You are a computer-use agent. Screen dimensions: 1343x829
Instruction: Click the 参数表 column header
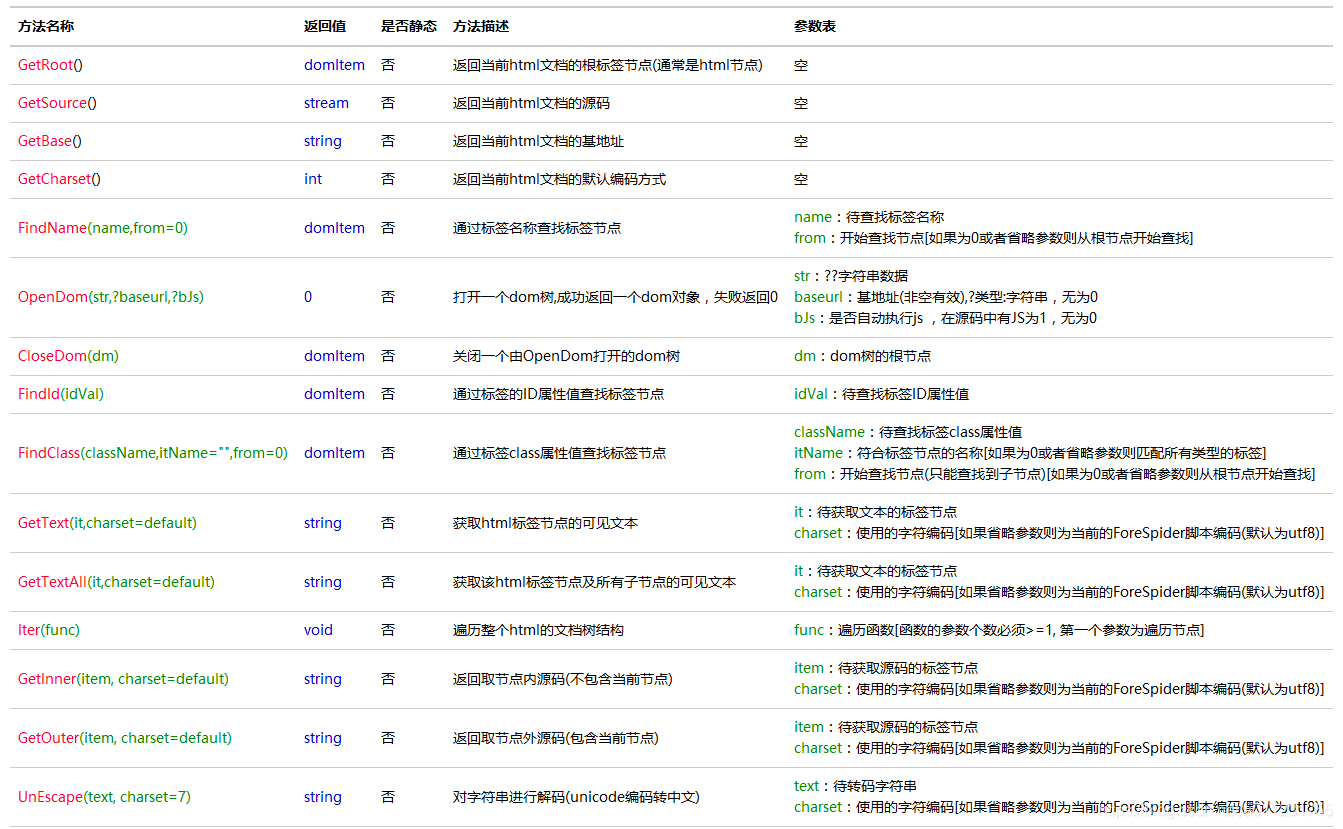[x=815, y=26]
